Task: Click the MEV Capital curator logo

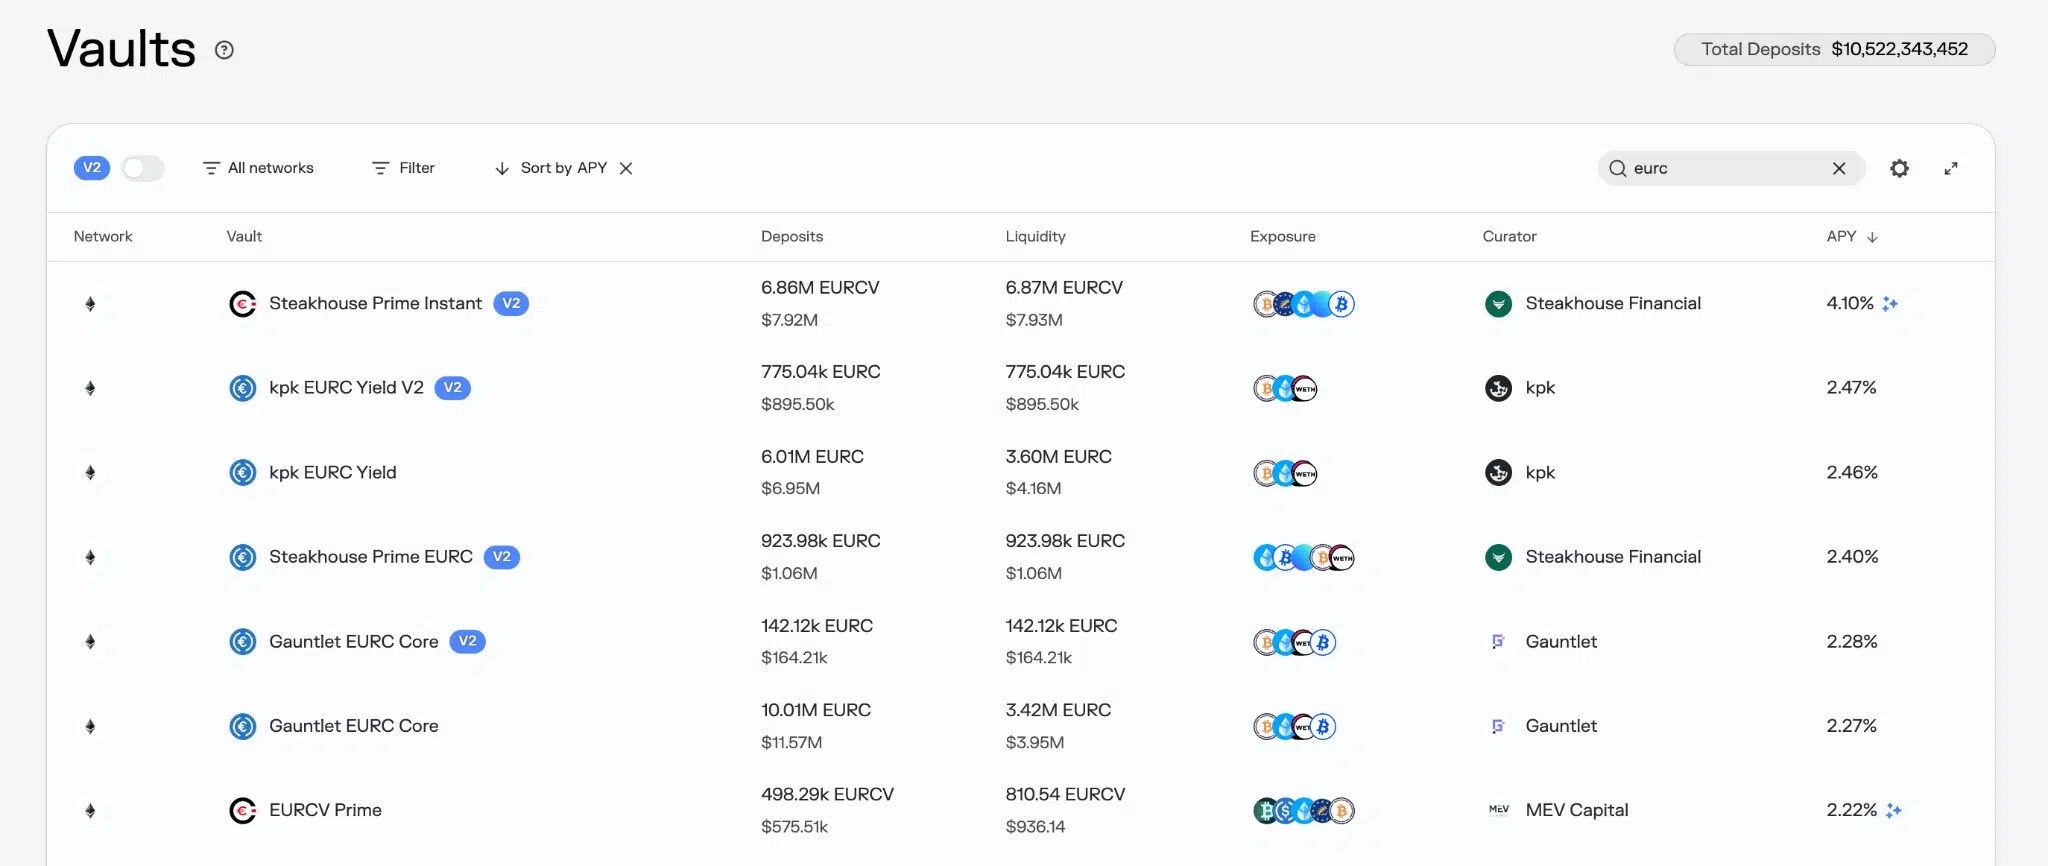Action: click(x=1498, y=810)
